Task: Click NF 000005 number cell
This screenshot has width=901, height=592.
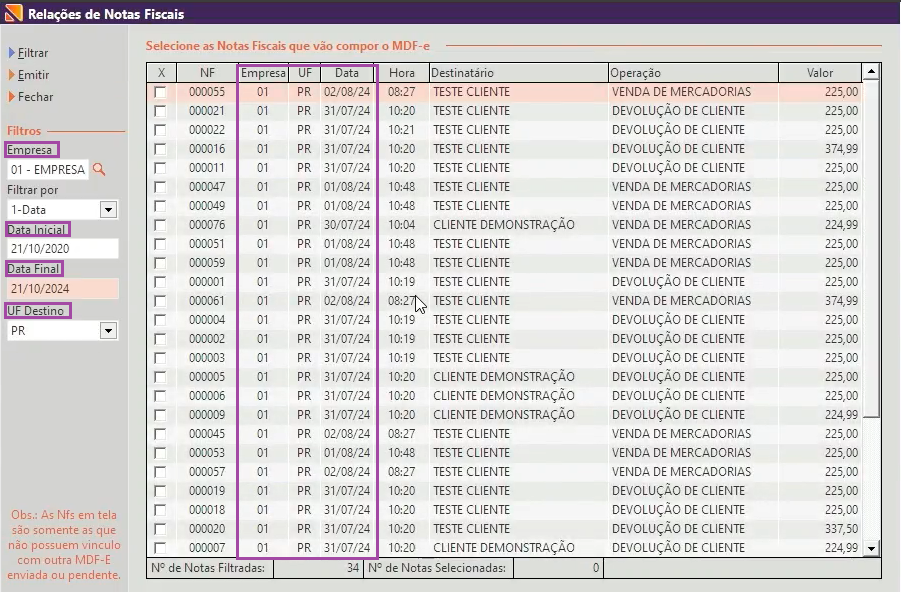Action: tap(207, 377)
